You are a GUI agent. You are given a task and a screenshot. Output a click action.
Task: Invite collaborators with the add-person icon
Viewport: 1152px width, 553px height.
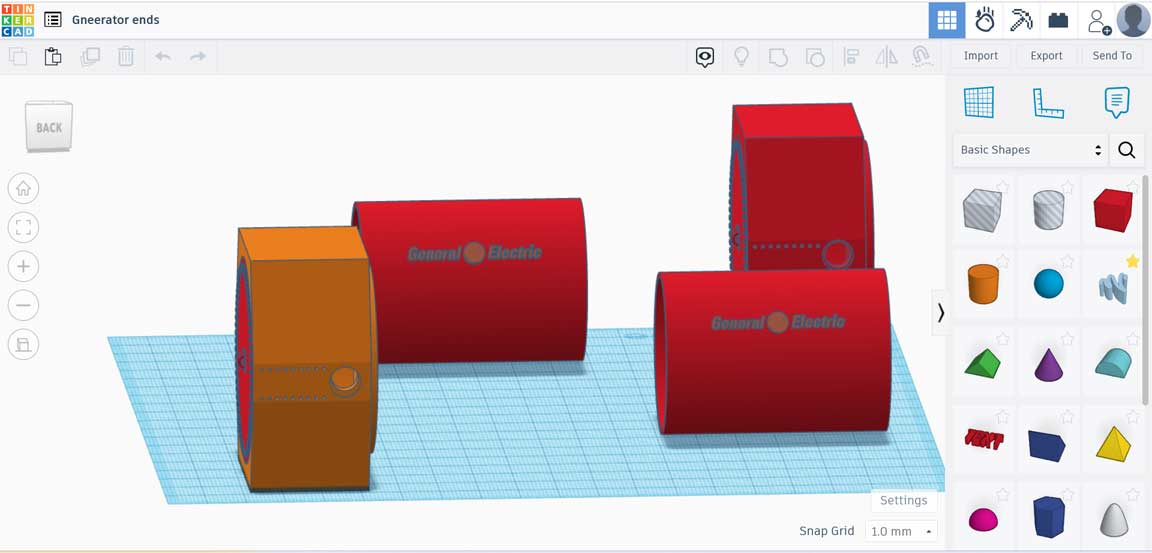click(x=1098, y=21)
